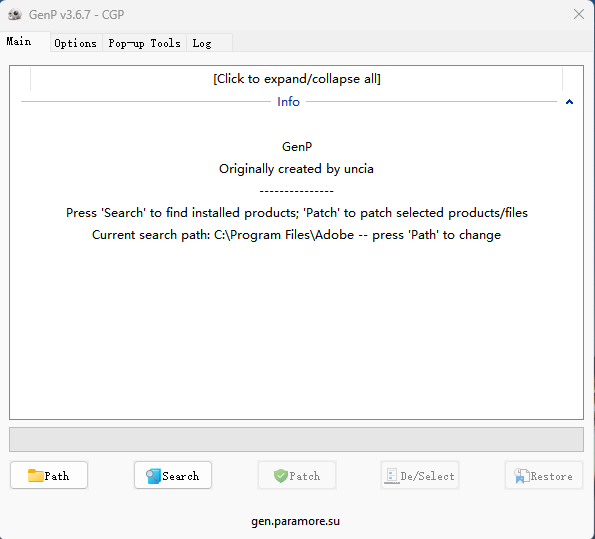Click the Restore file icon

click(x=521, y=476)
